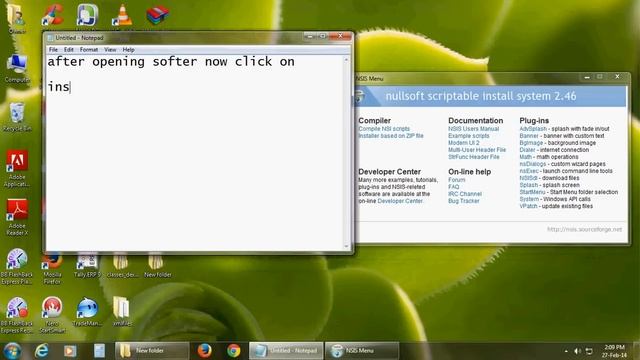Open the BB FlashBack Express Recorder shortcut
Screen dimensions: 640x360
tap(17, 315)
